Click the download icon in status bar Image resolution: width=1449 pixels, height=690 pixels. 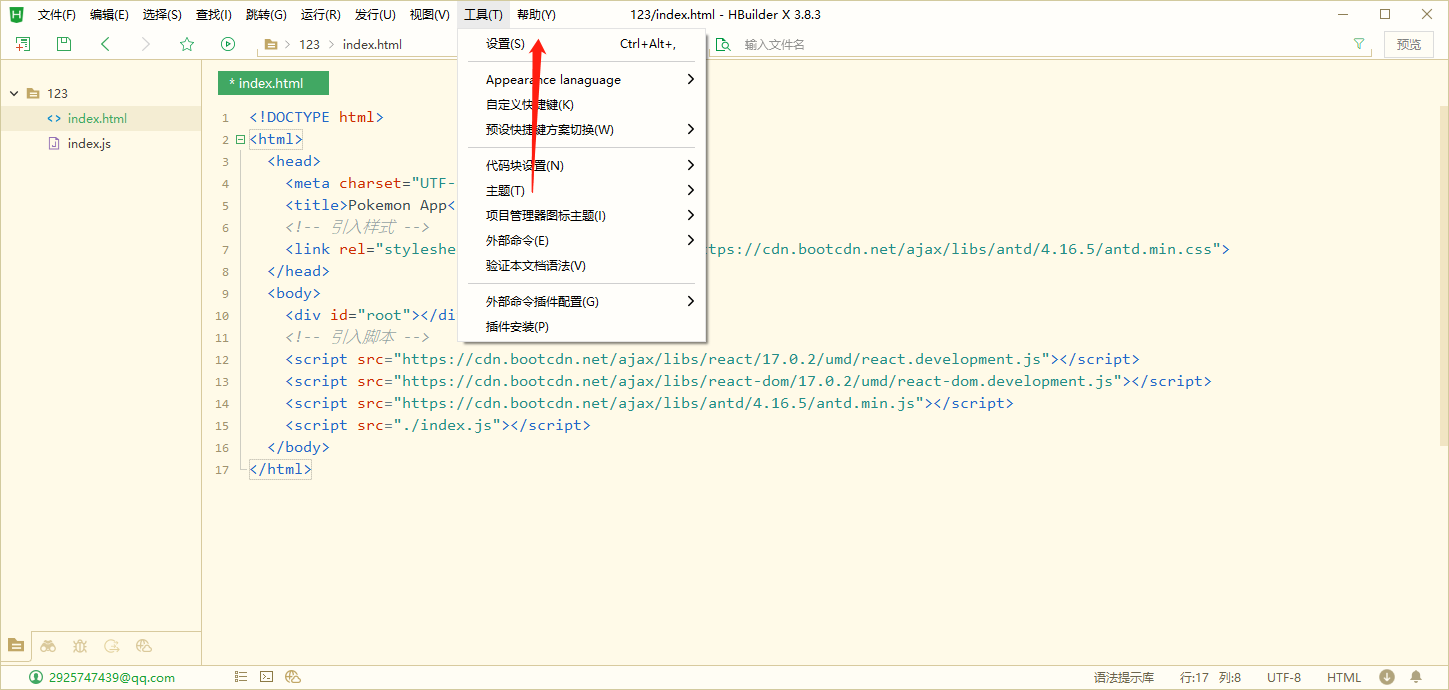click(x=1387, y=677)
